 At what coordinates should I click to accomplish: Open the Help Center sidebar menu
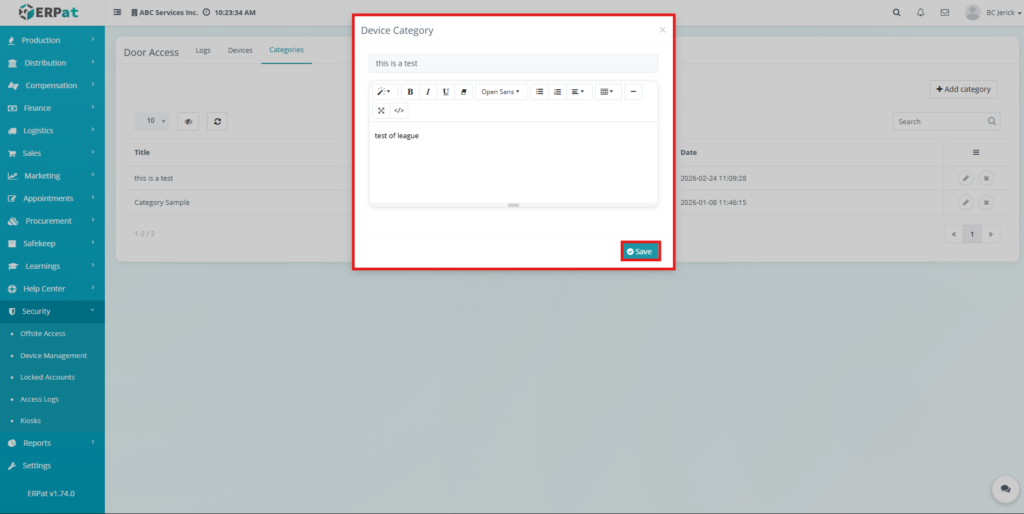point(52,289)
